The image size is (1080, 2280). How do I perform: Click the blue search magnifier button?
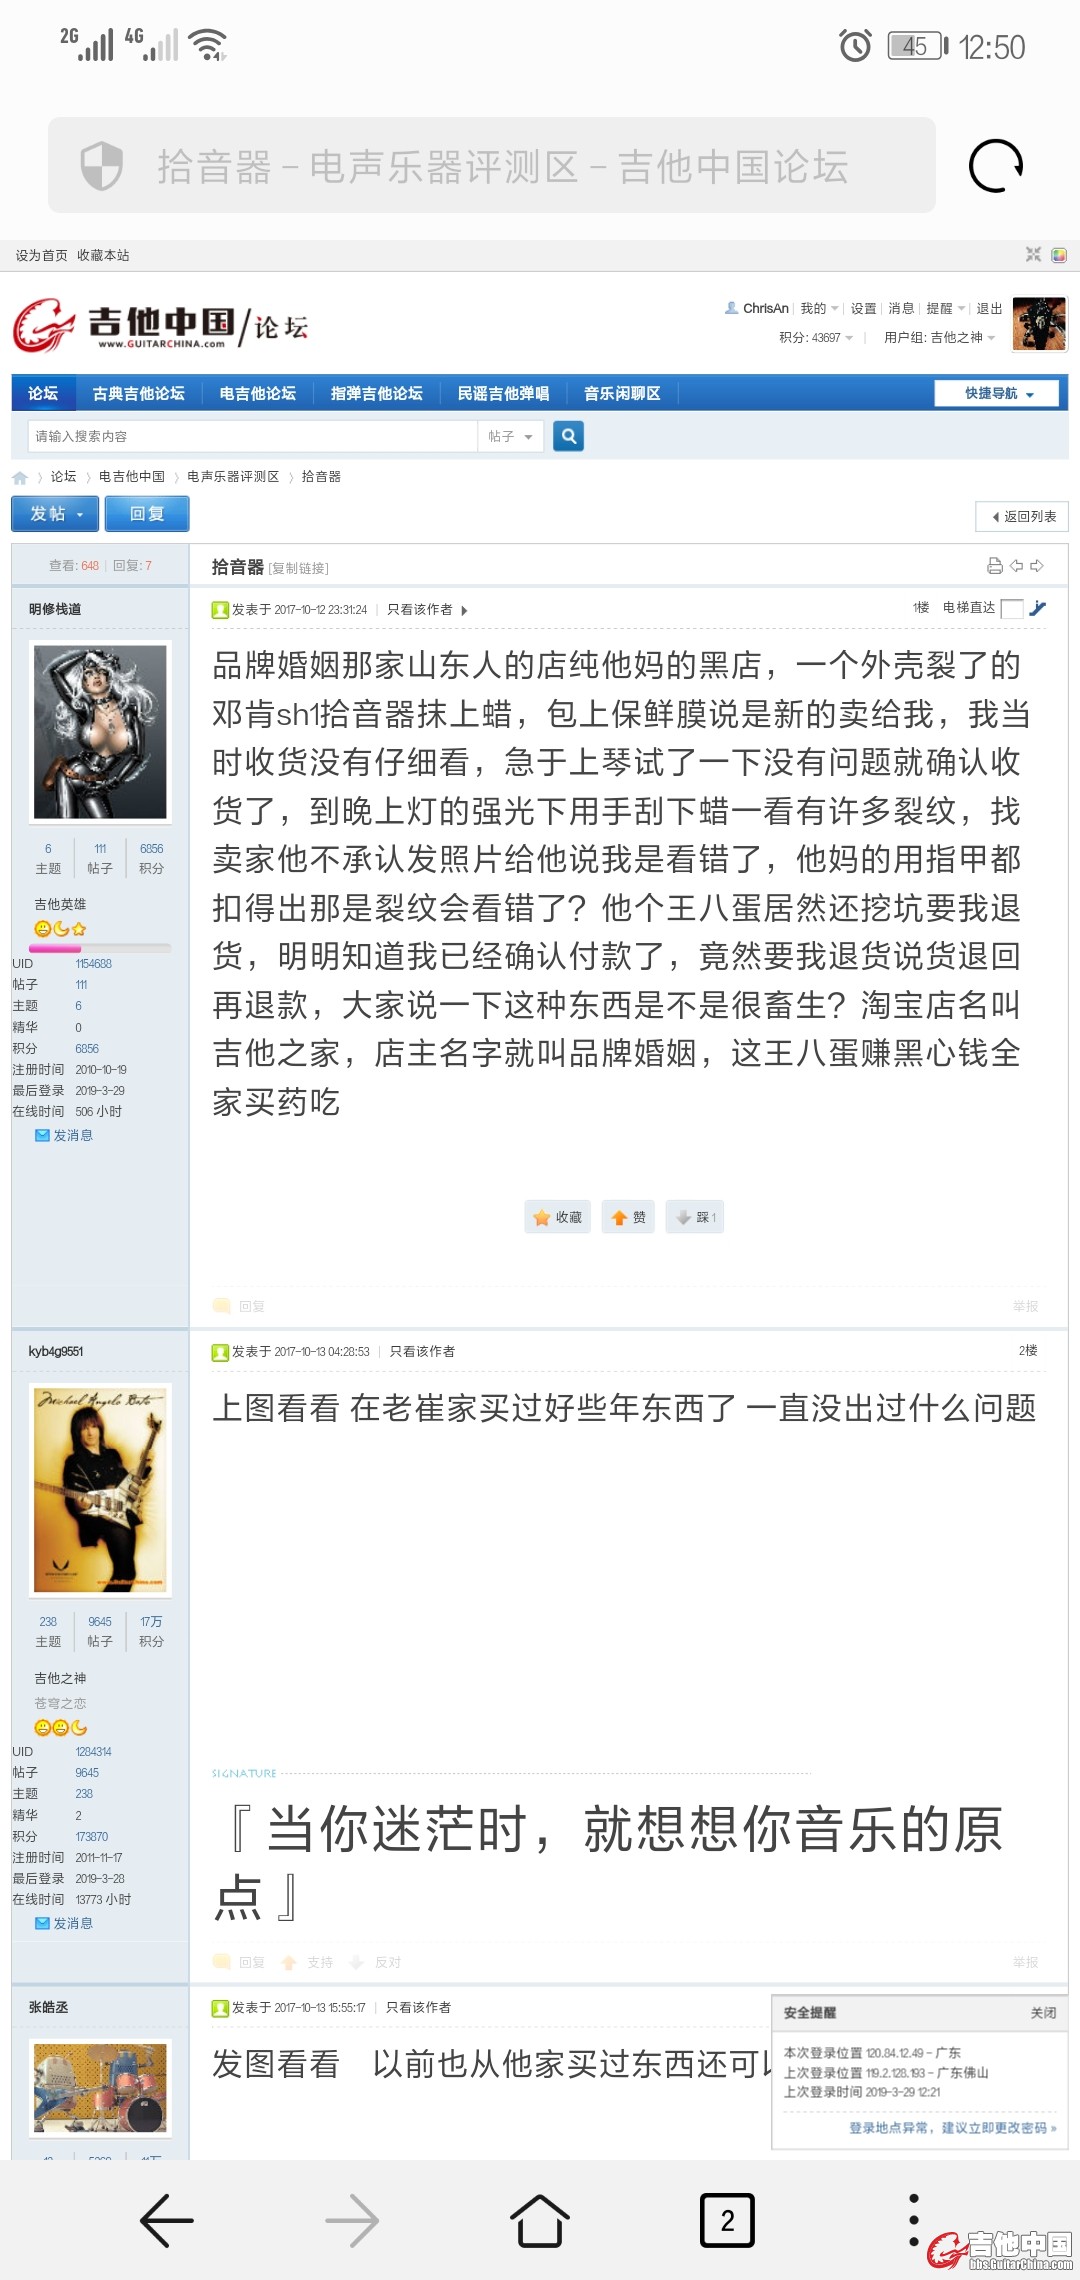[x=569, y=436]
